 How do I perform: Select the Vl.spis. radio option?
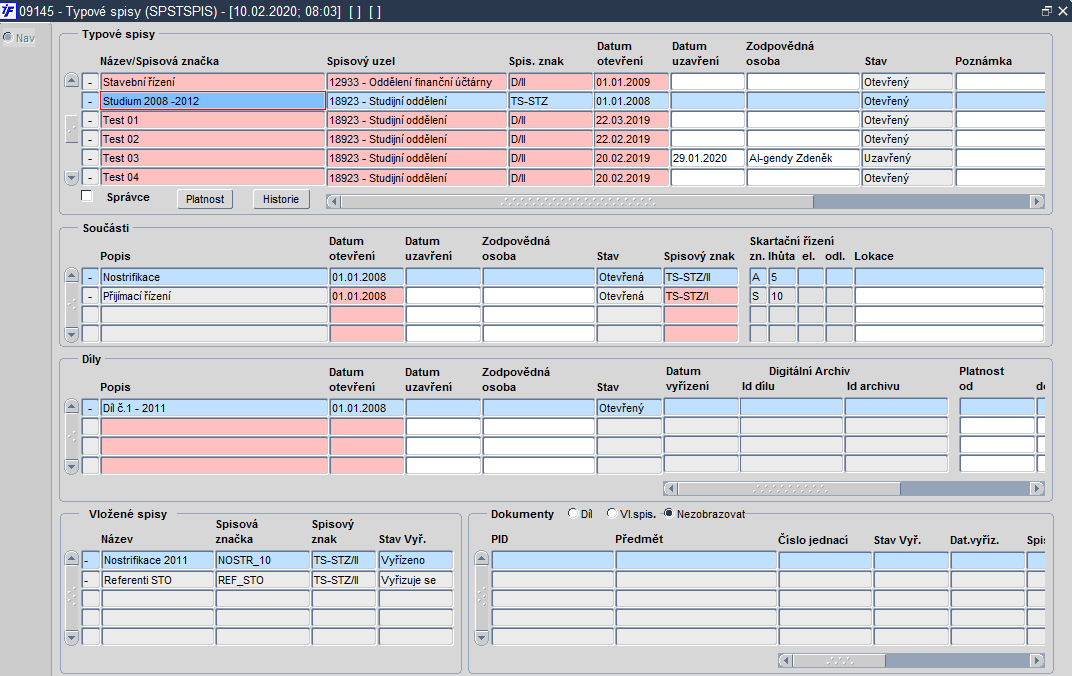click(612, 513)
